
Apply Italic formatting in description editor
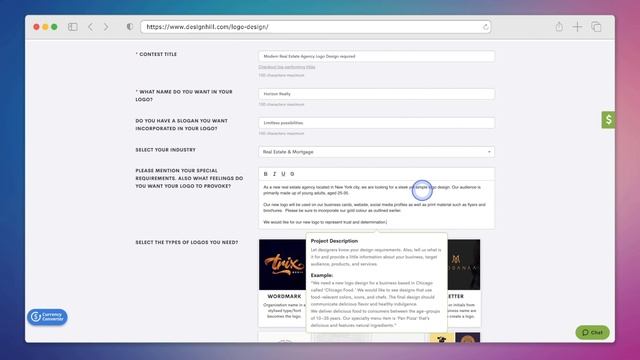[274, 174]
